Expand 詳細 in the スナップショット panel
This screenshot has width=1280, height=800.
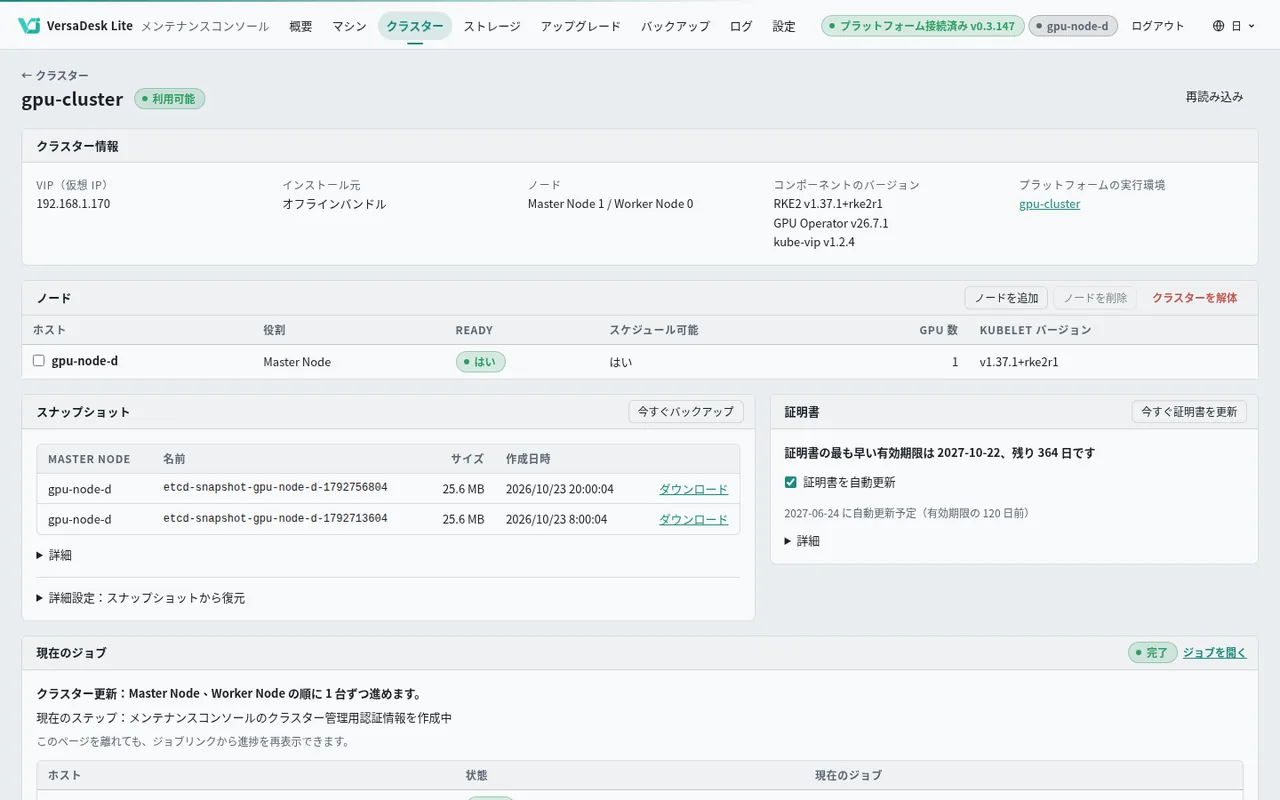click(54, 555)
